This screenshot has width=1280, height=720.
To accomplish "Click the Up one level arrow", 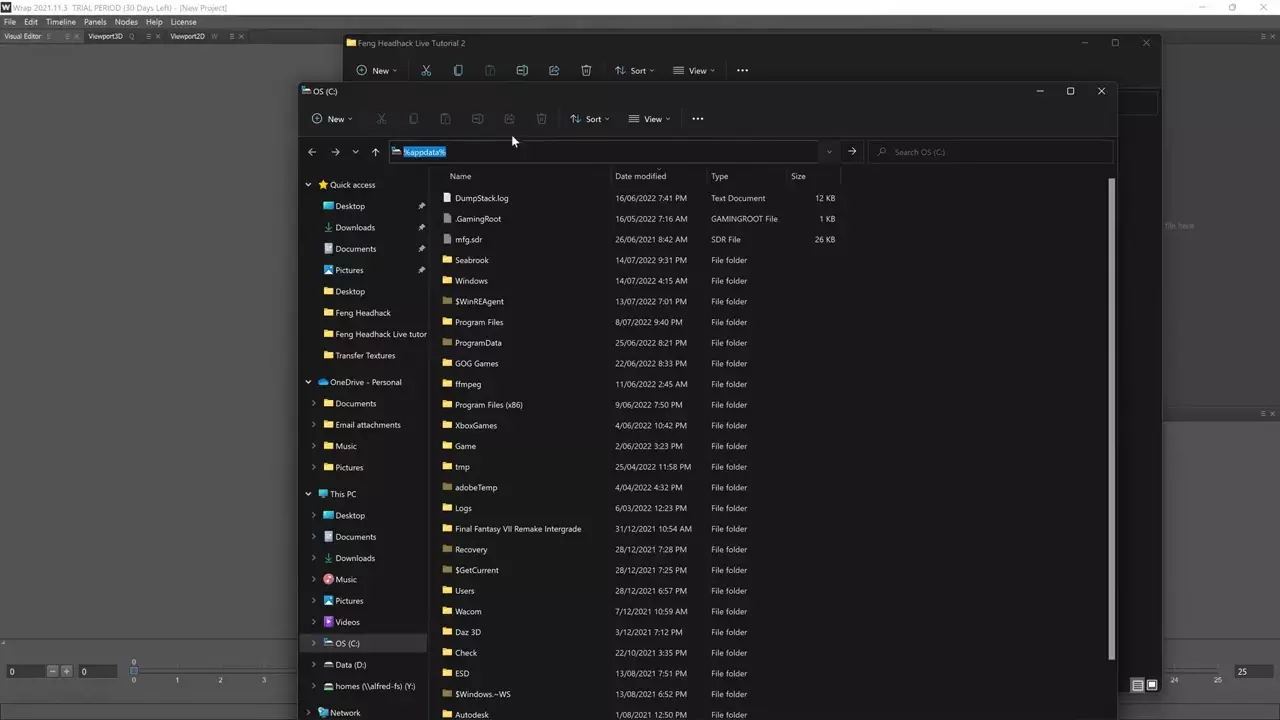I will coord(375,152).
